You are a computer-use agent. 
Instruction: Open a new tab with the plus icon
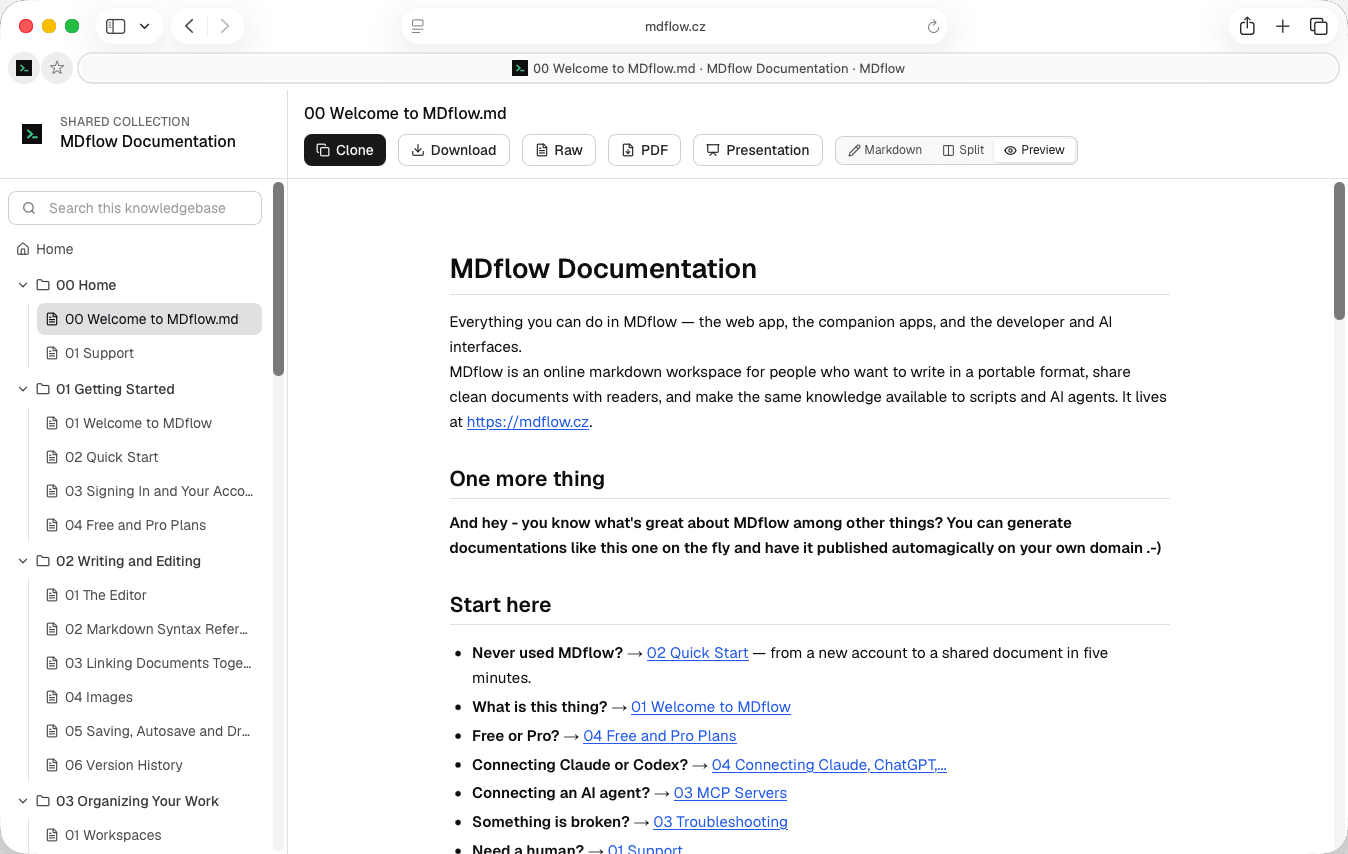point(1283,27)
